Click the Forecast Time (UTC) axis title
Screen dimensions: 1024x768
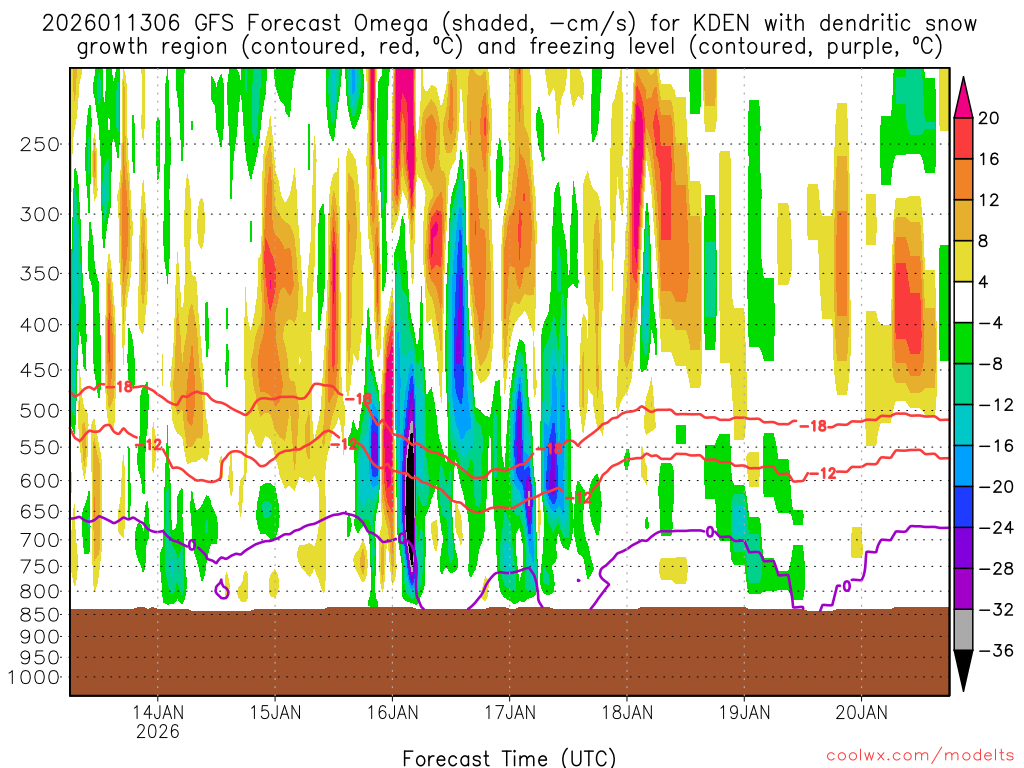point(509,758)
